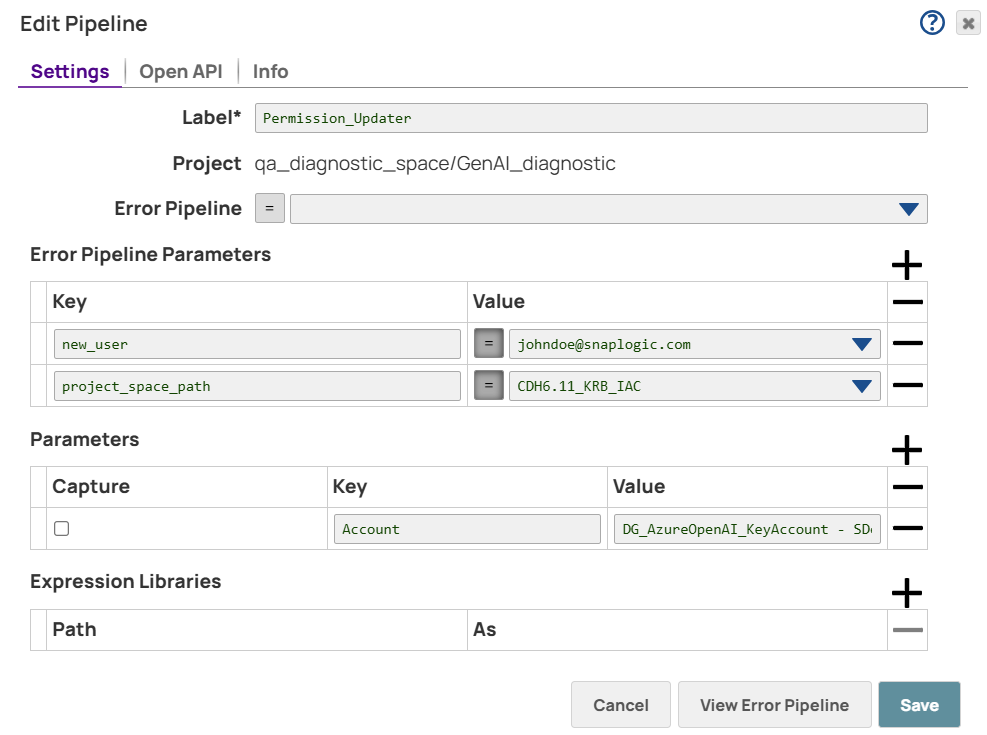Viewport: 987px width, 735px height.
Task: Expand the dropdown for johndoe@snaplogic.com value
Action: tap(861, 343)
